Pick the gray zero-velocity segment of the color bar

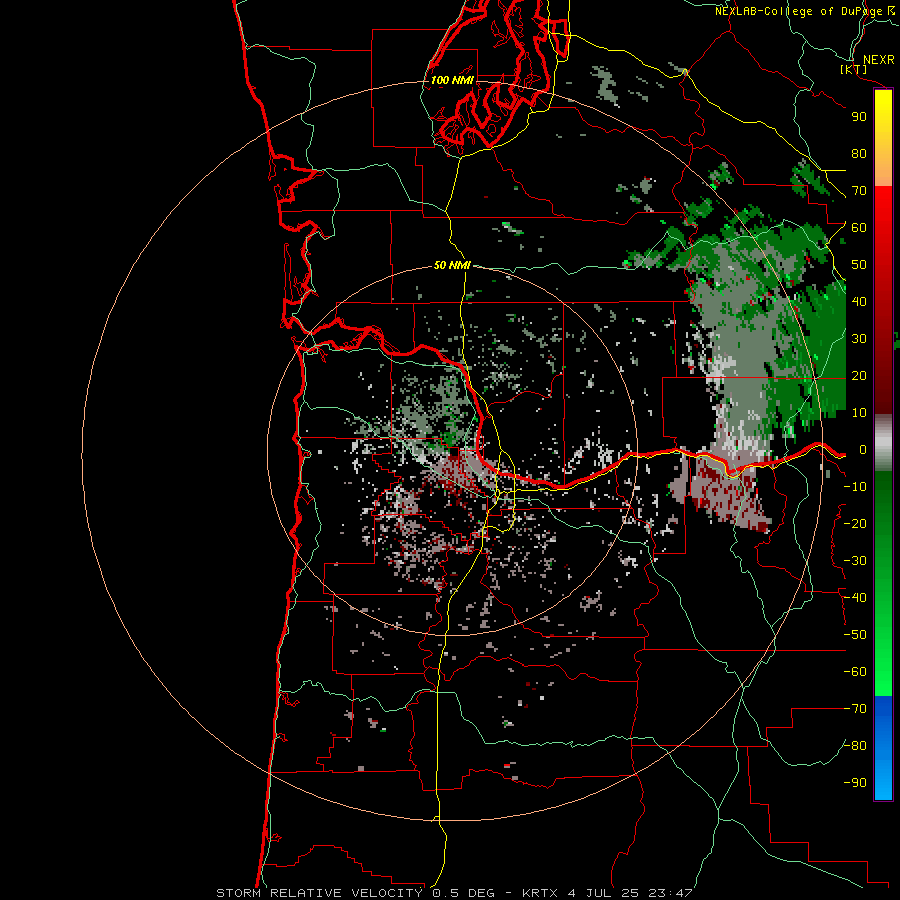tap(883, 442)
